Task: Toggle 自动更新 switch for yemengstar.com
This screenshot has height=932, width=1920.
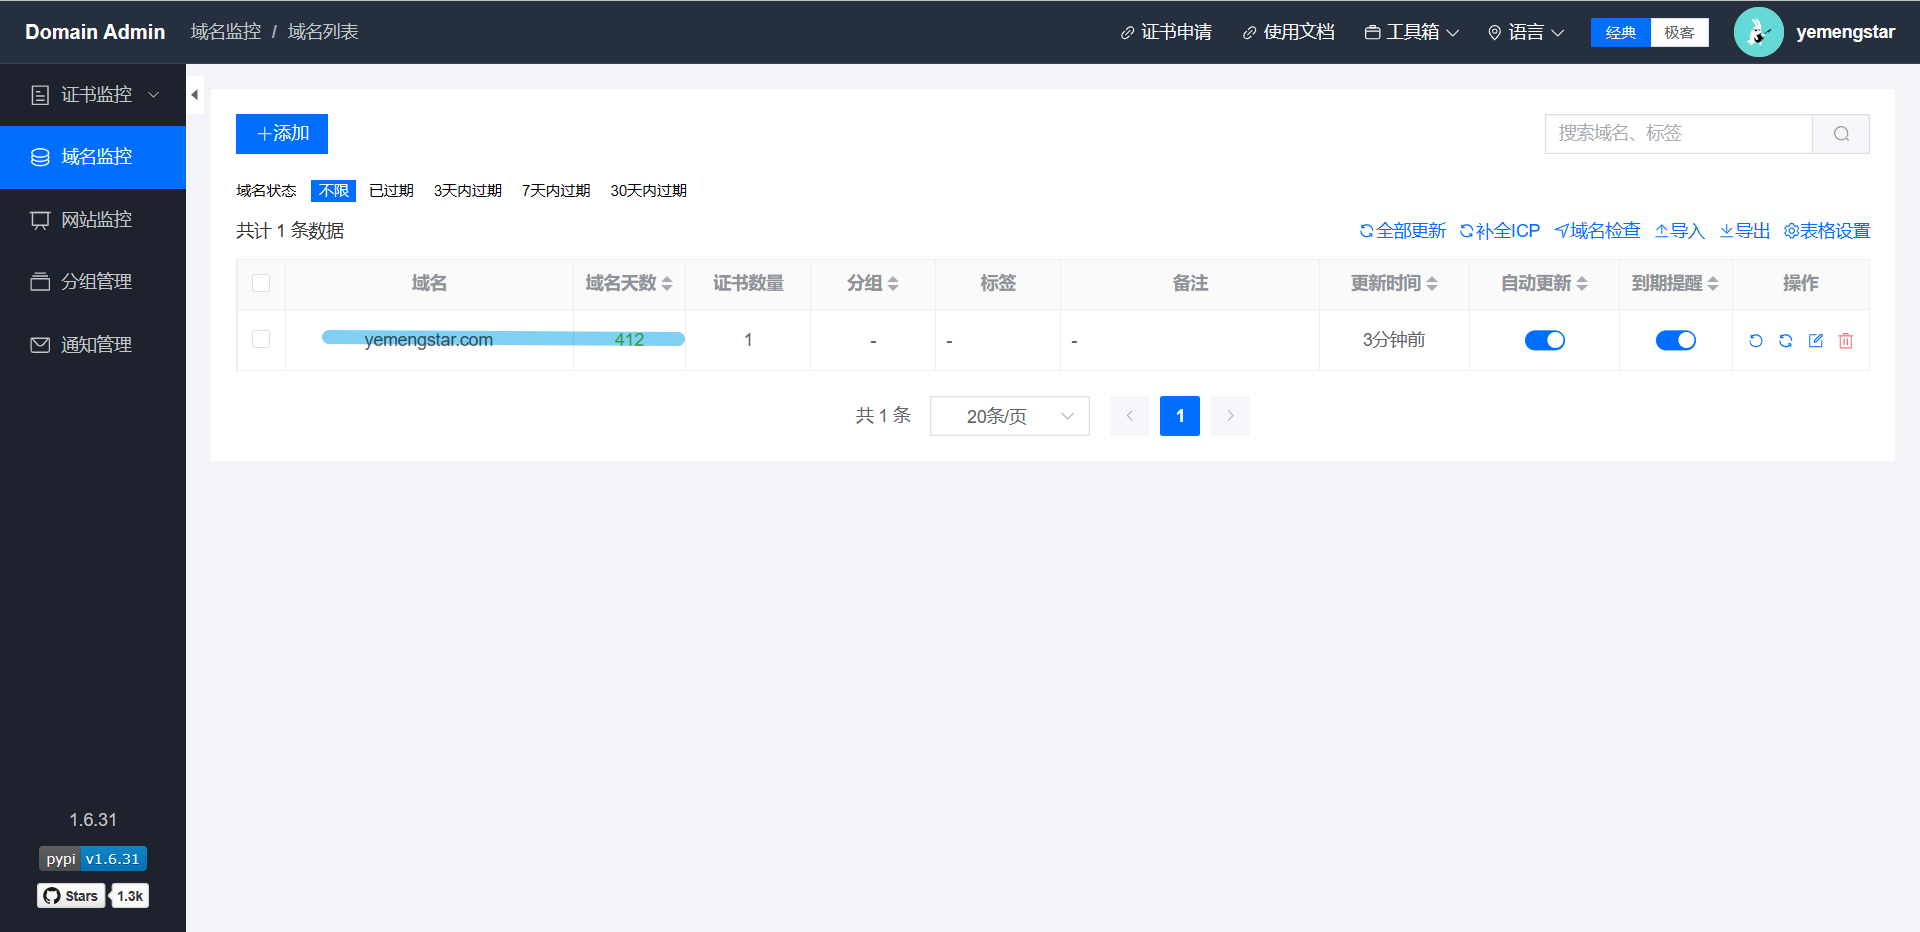Action: coord(1544,341)
